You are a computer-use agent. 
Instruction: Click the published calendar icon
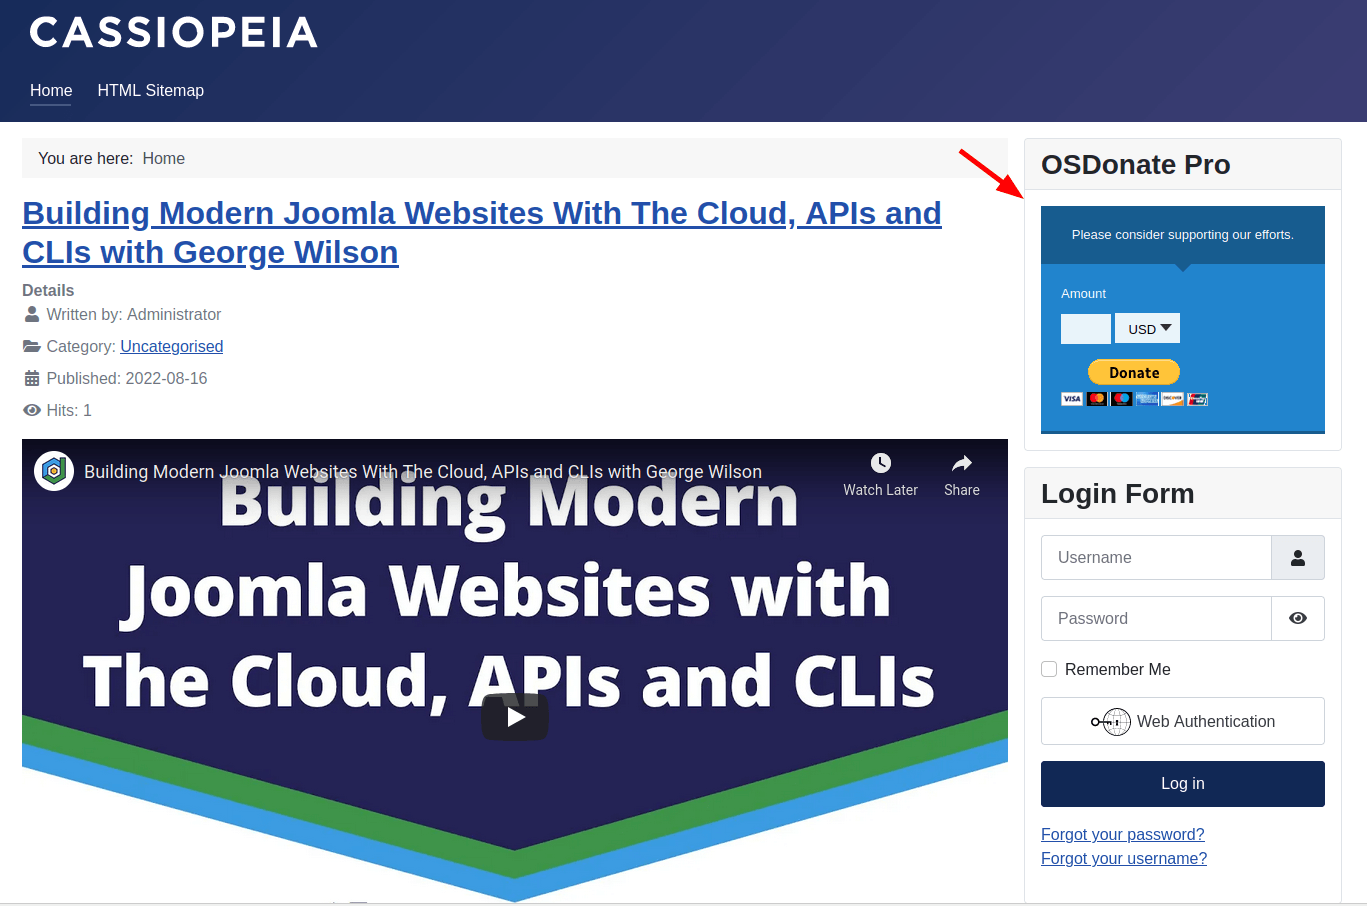coord(32,378)
